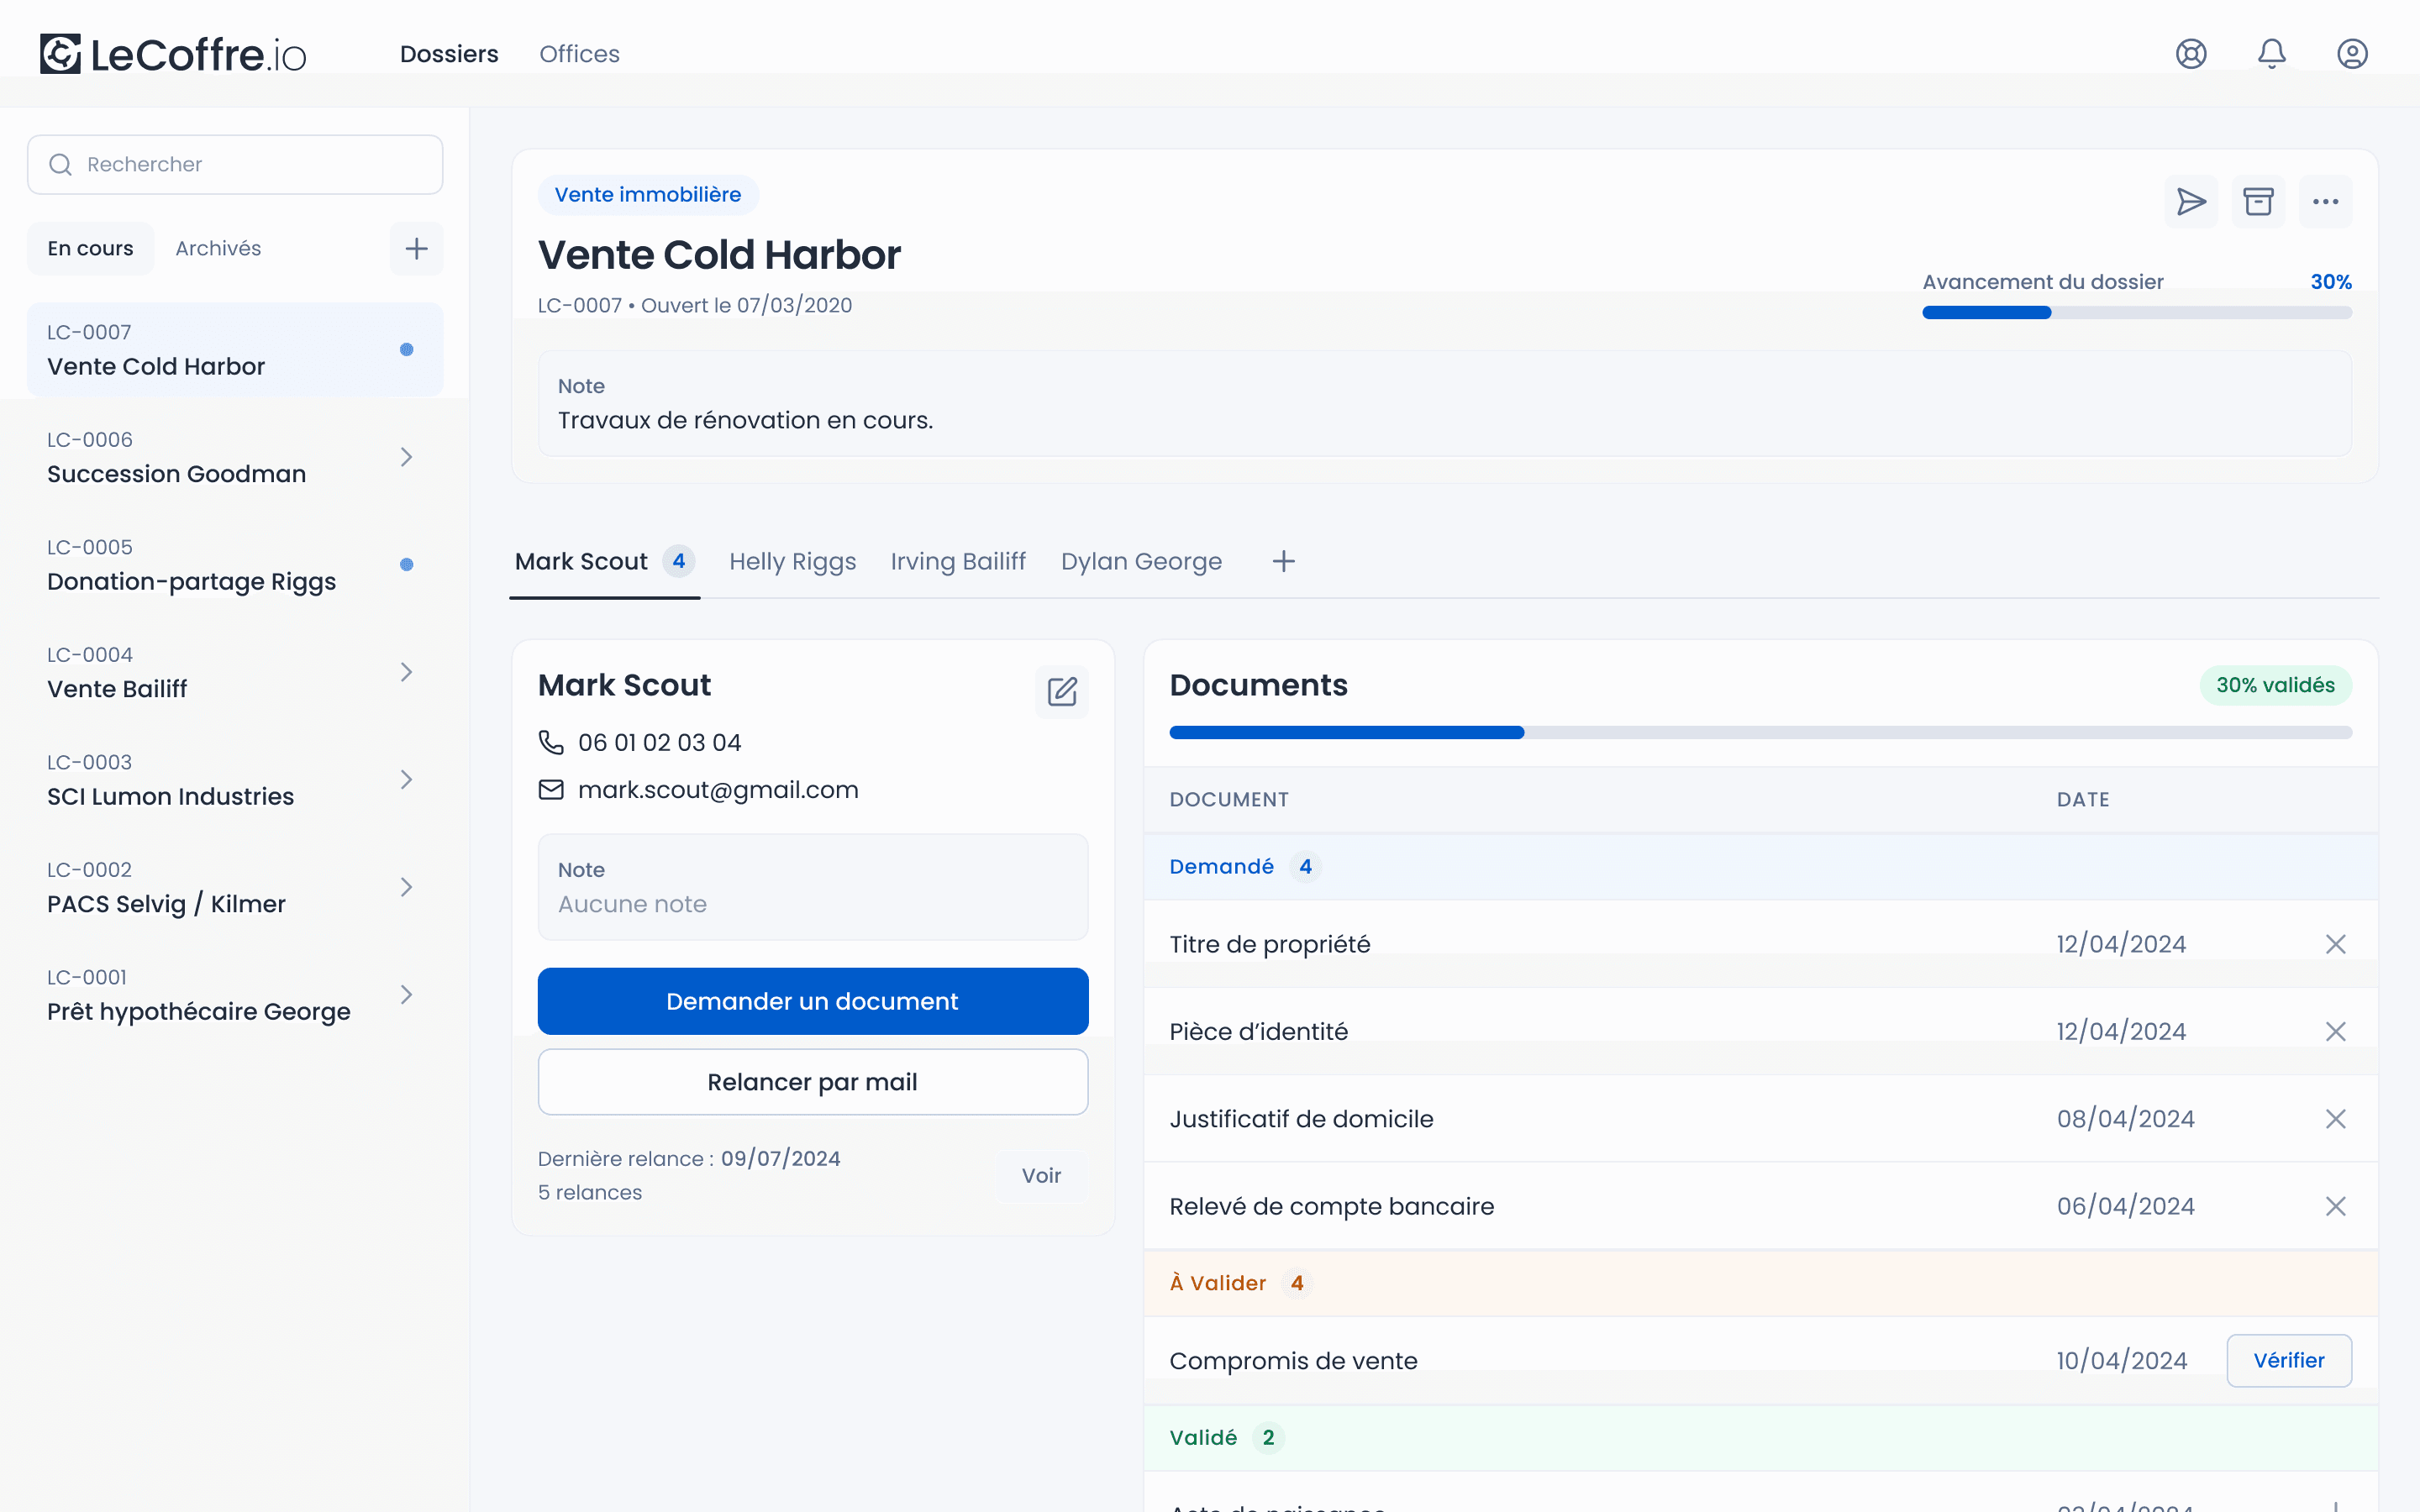
Task: Remove the Titre de propriété request
Action: point(2335,944)
